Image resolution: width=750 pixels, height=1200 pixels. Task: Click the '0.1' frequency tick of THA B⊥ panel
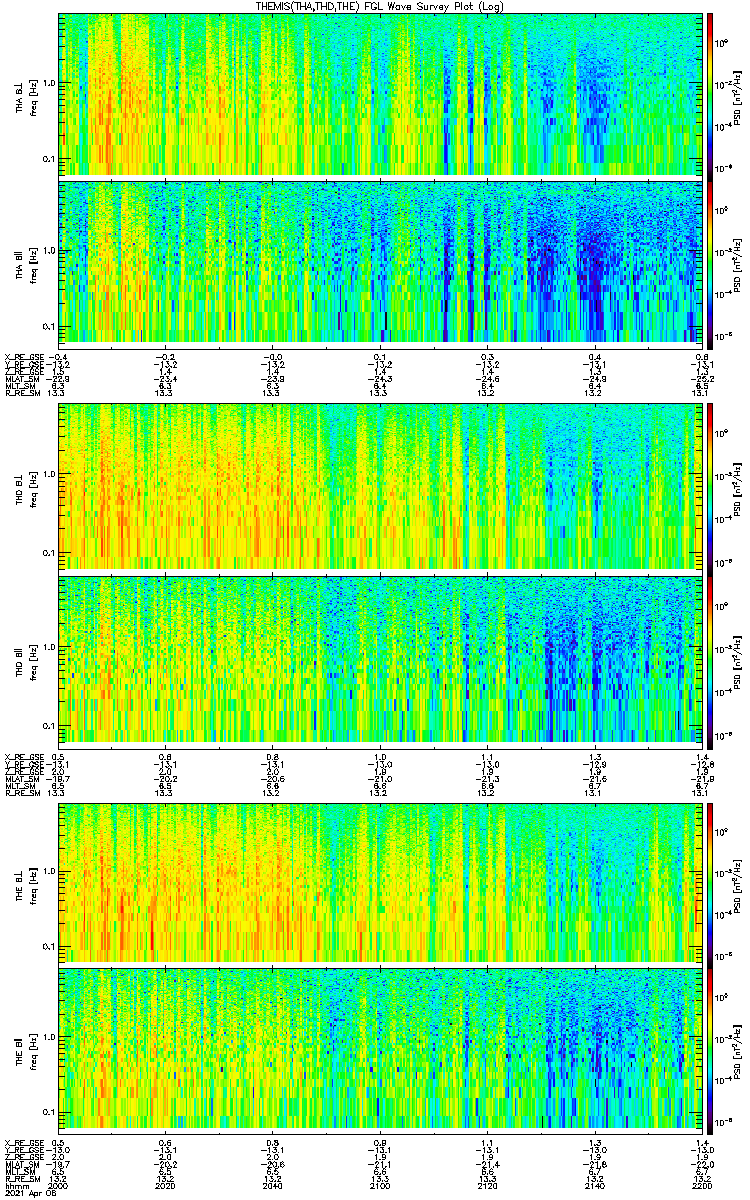click(49, 159)
